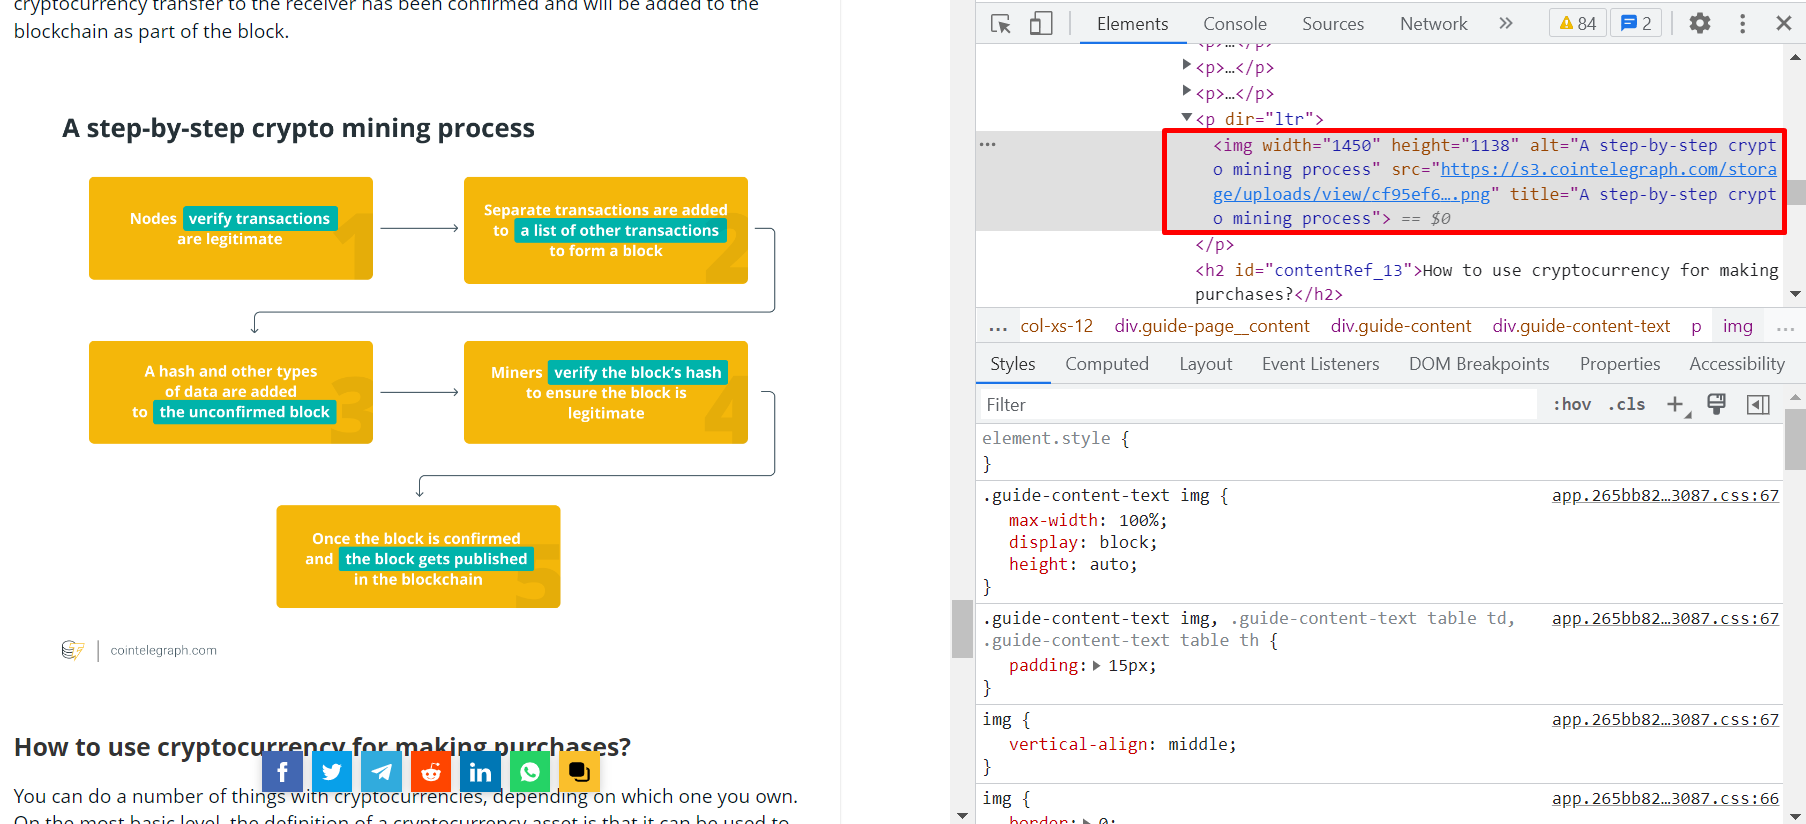Expand the padding shorthand property triangle
Viewport: 1806px width, 824px height.
[x=1096, y=665]
